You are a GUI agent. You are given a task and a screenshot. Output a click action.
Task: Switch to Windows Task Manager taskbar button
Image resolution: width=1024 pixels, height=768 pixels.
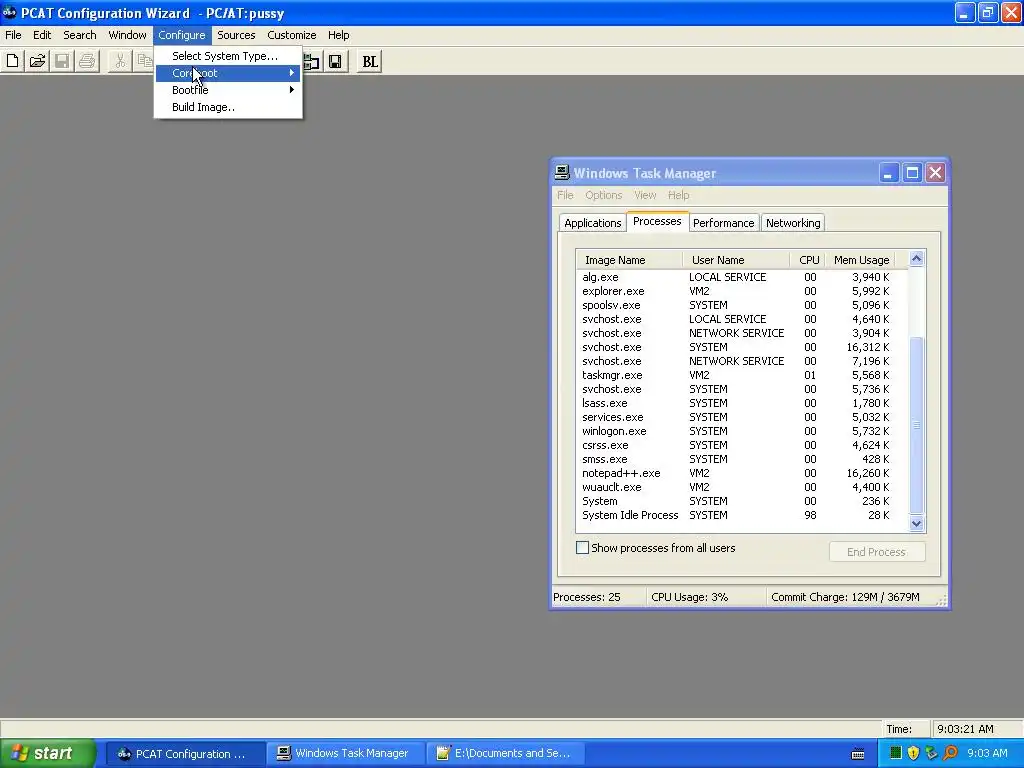pyautogui.click(x=345, y=754)
